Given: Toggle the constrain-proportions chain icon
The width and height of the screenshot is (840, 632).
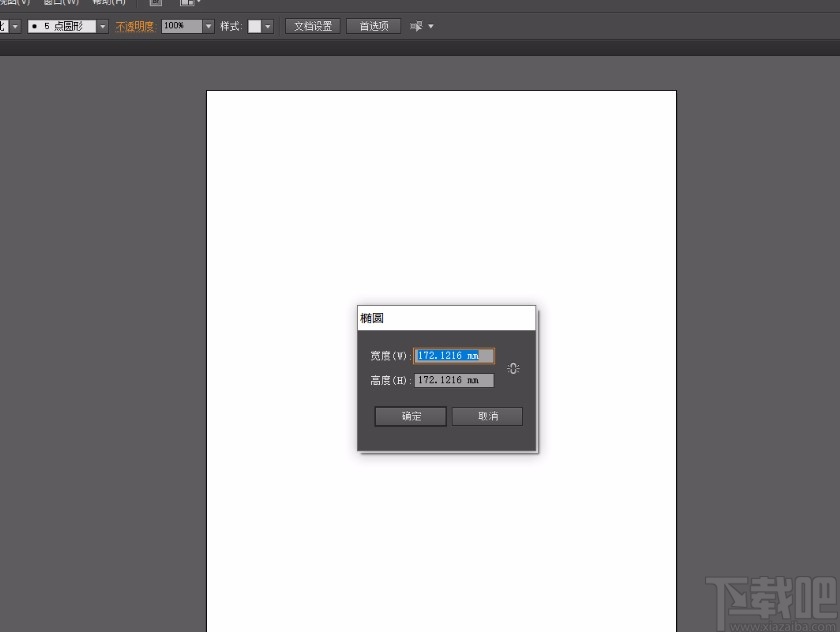Looking at the screenshot, I should pos(513,368).
